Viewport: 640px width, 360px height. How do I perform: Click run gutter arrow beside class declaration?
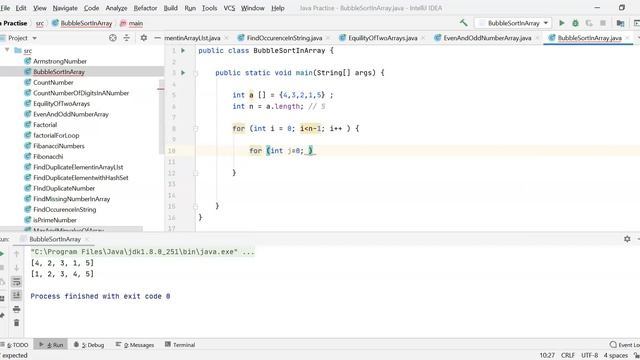[183, 51]
